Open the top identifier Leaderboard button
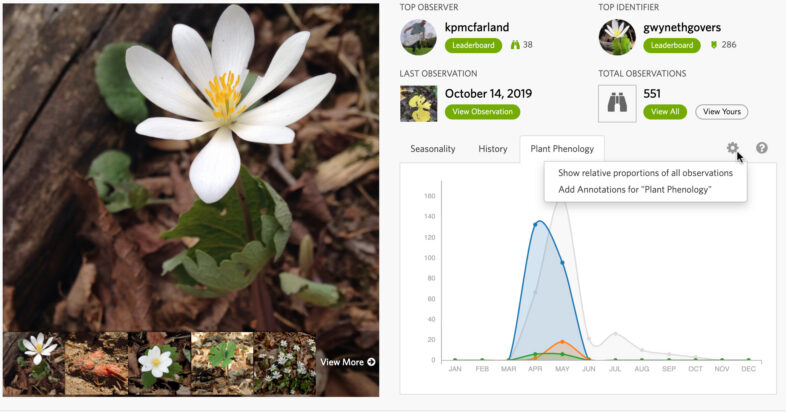 [671, 45]
